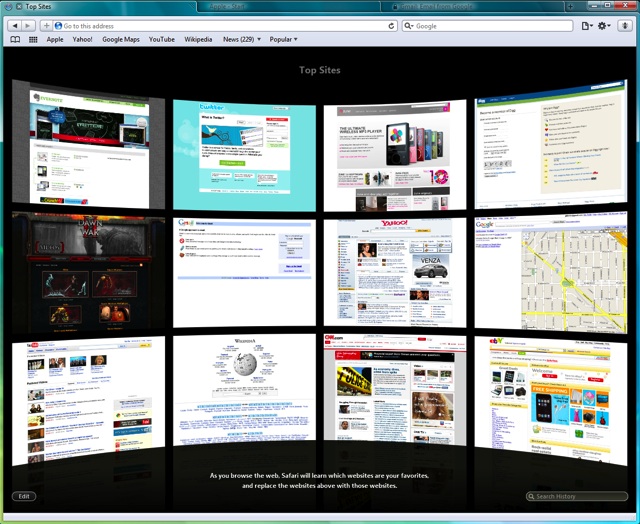This screenshot has height=524, width=640.
Task: Select the Top Sites tab
Action: (x=100, y=7)
